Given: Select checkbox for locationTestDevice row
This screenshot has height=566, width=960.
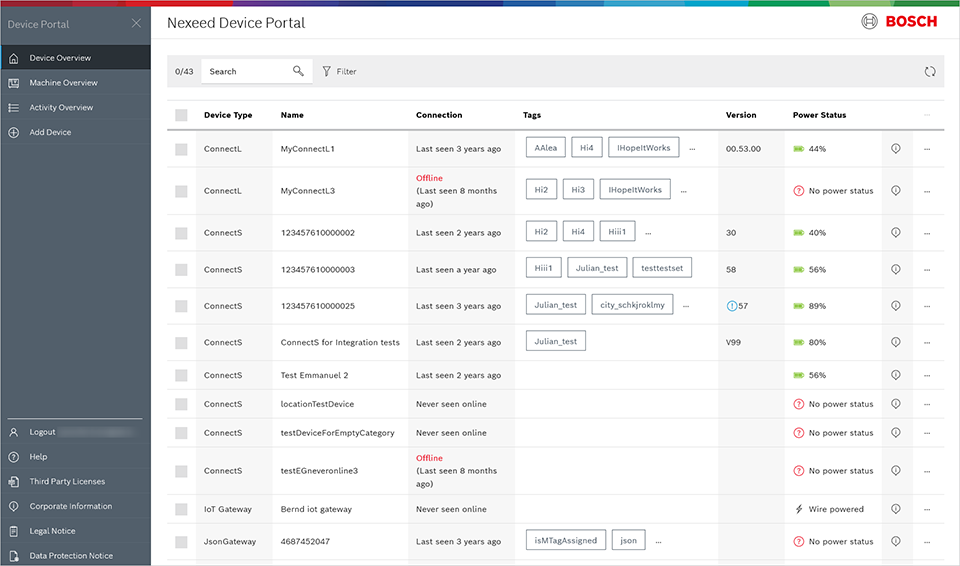Looking at the screenshot, I should [181, 404].
